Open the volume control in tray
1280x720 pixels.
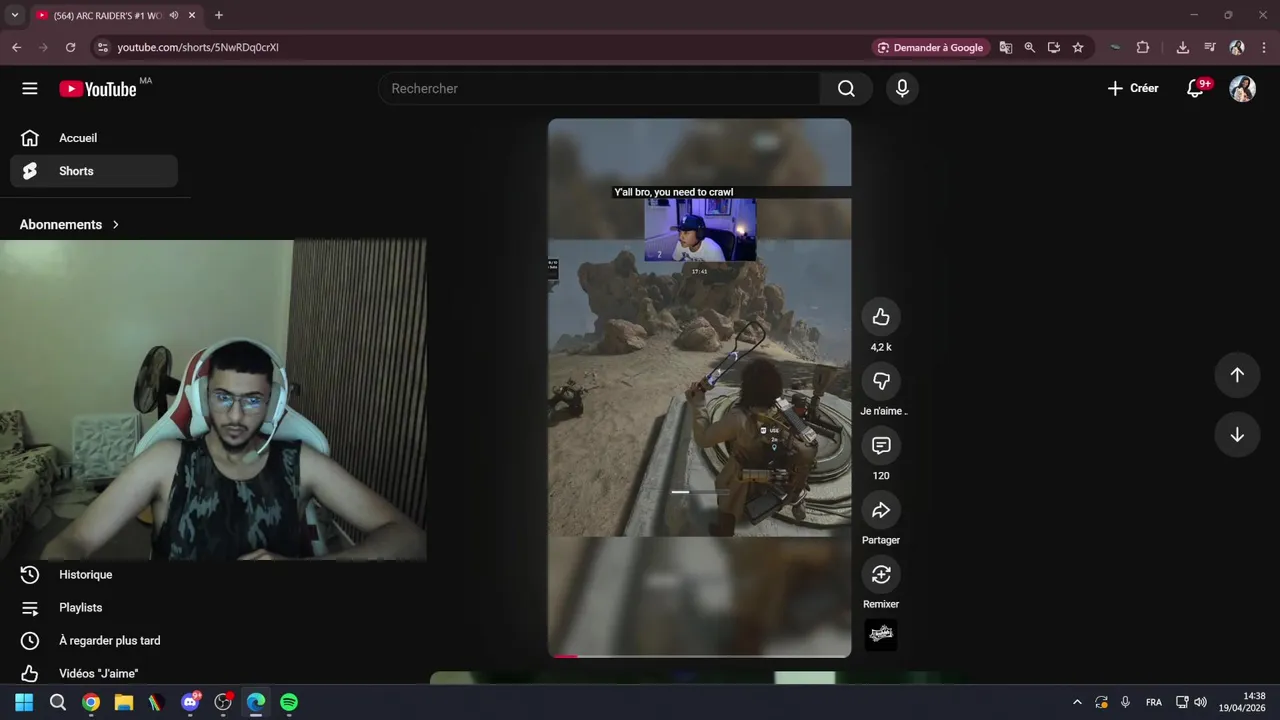1200,702
